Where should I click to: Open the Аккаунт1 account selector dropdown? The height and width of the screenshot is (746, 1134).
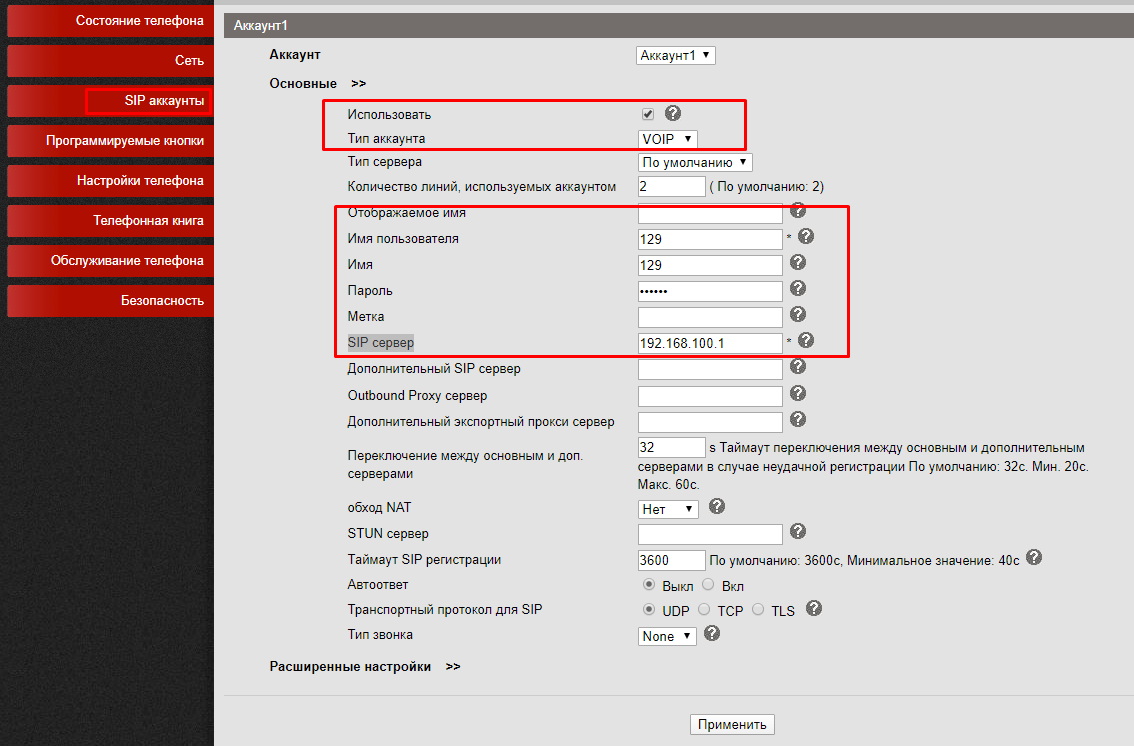pyautogui.click(x=676, y=56)
